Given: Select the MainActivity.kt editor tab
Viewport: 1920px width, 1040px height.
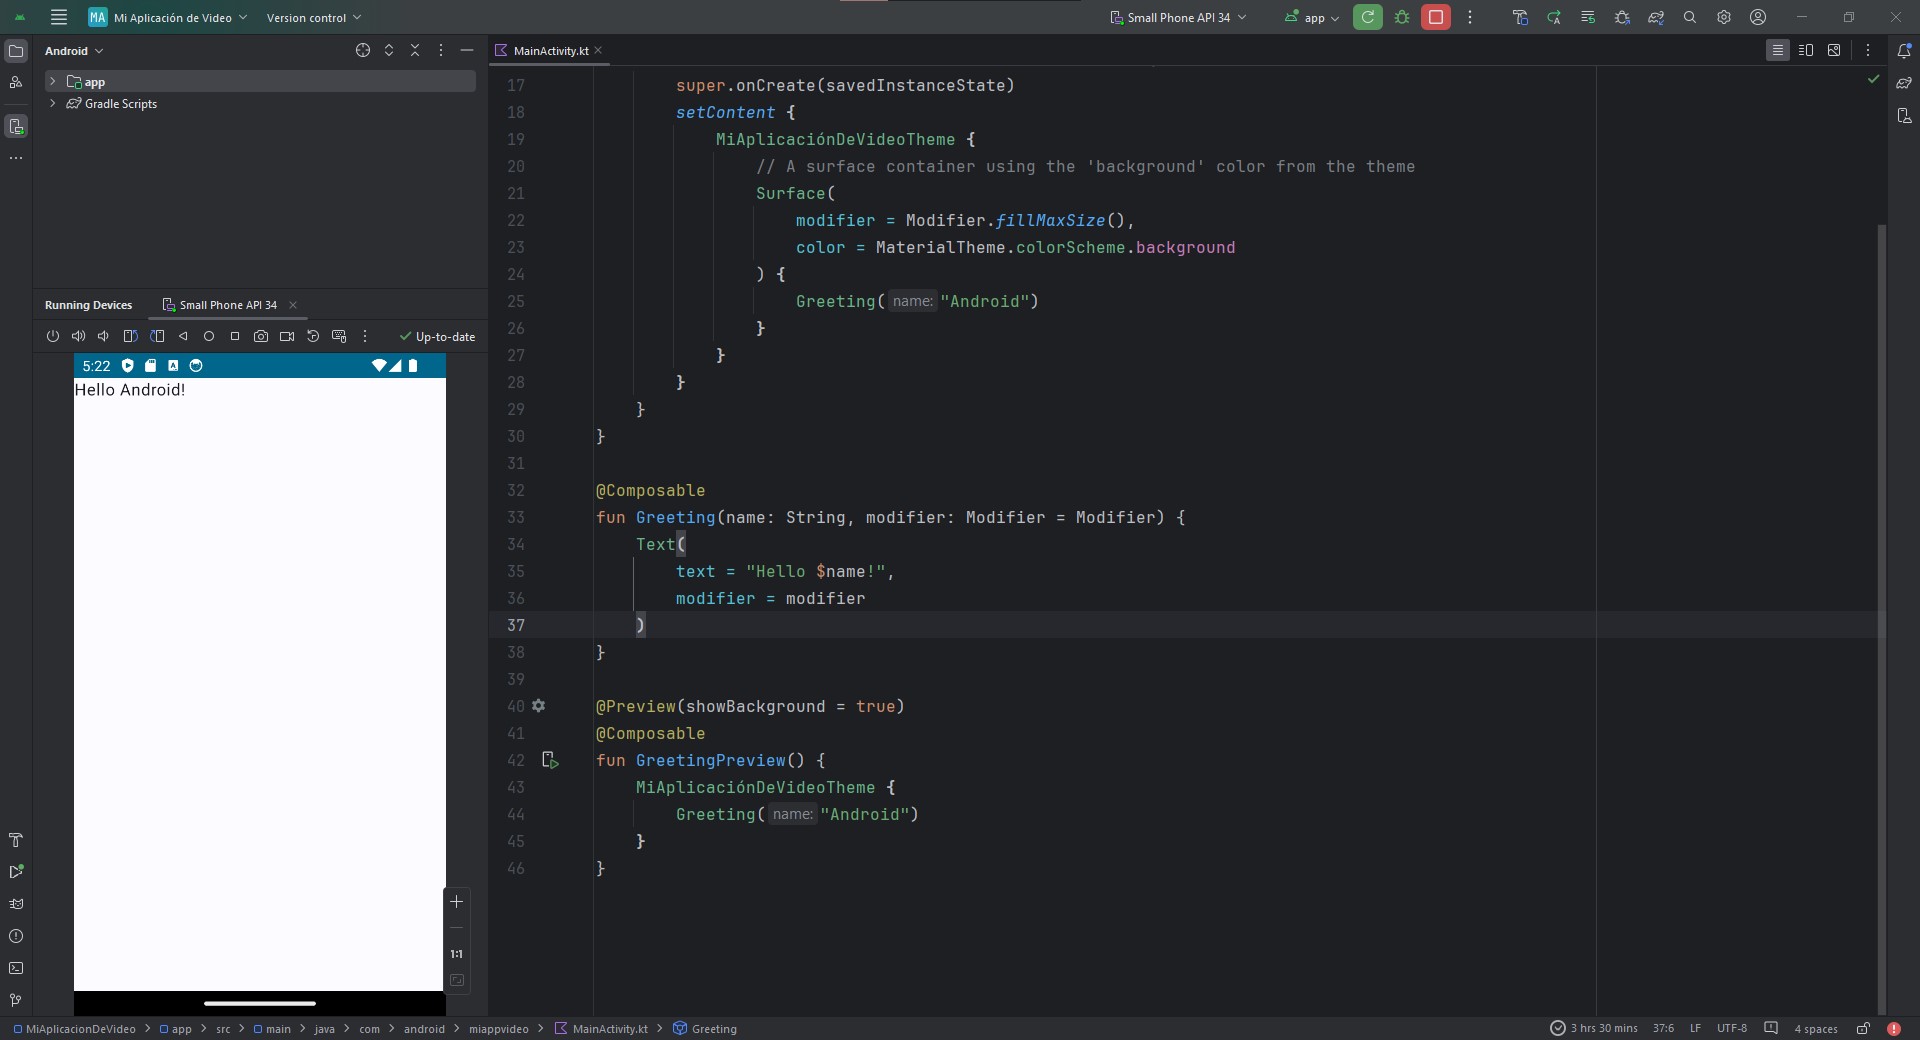Looking at the screenshot, I should click(550, 51).
